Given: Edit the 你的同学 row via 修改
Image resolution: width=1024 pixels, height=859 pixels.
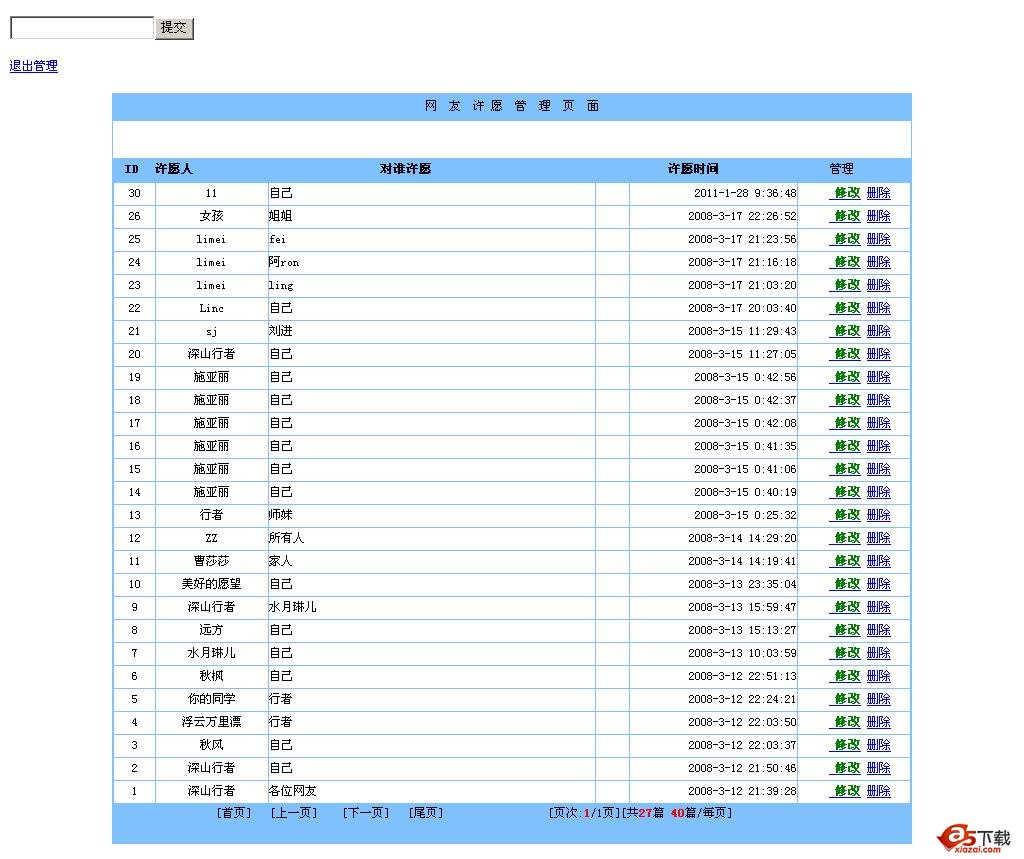Looking at the screenshot, I should pyautogui.click(x=847, y=698).
